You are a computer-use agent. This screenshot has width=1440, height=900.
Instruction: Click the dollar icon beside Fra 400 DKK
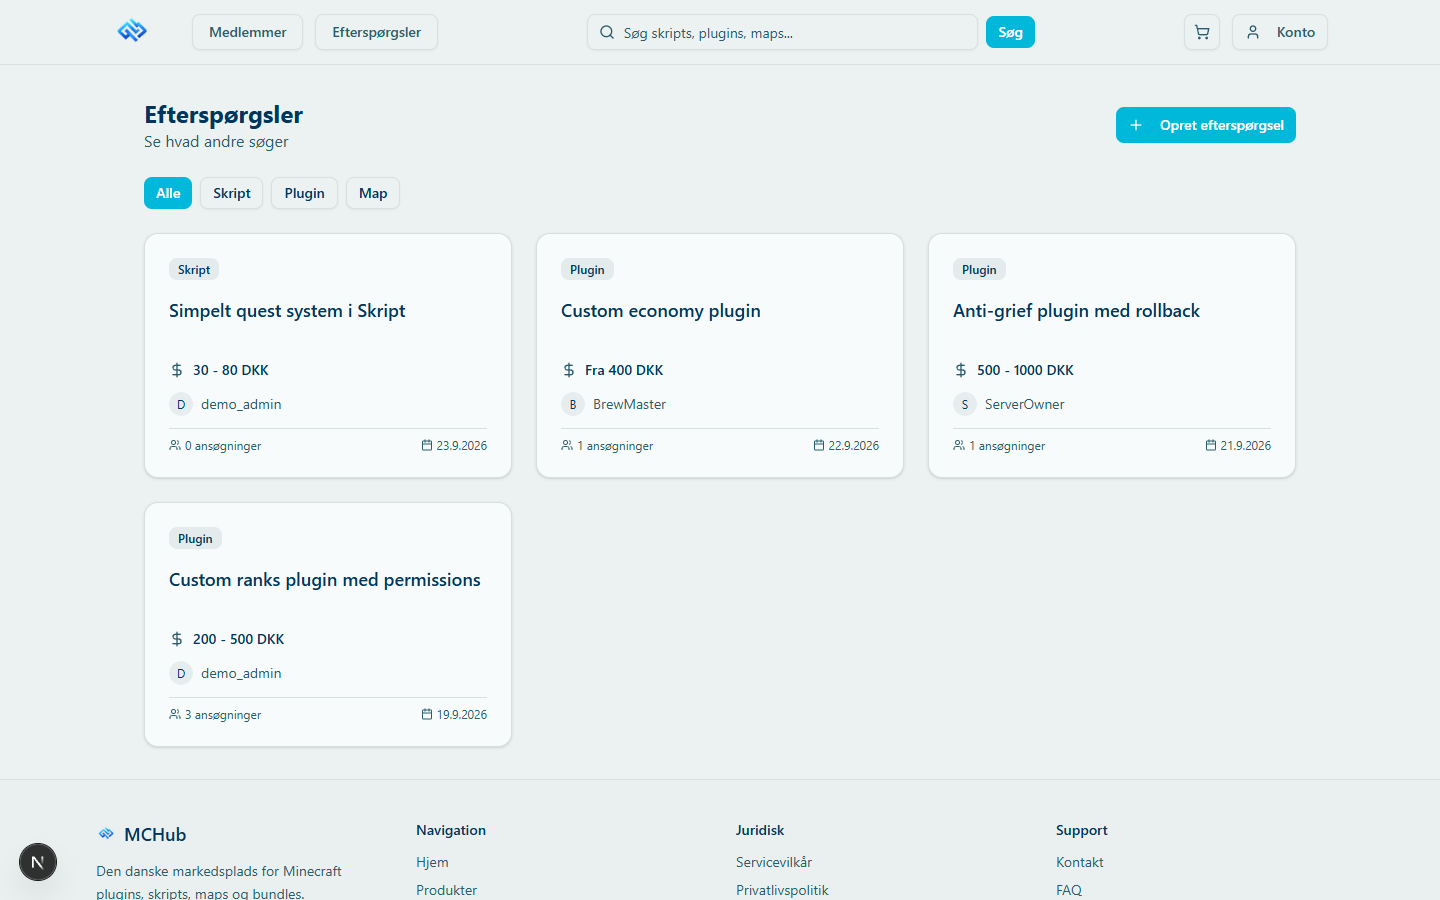(x=569, y=370)
